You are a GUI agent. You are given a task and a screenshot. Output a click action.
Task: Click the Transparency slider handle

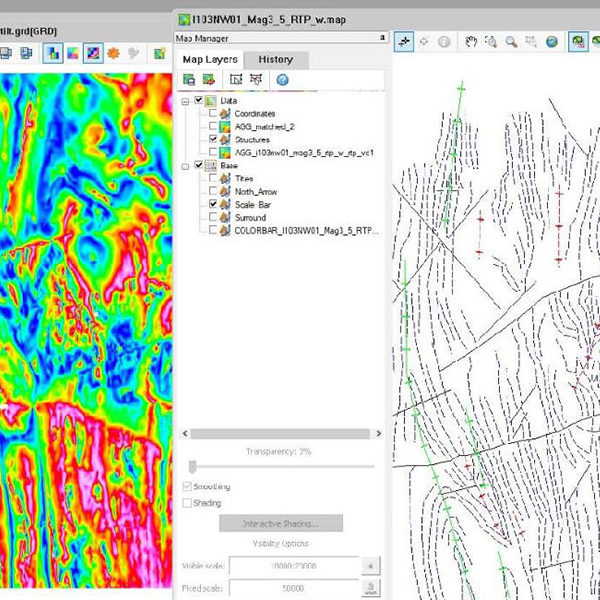(x=191, y=466)
